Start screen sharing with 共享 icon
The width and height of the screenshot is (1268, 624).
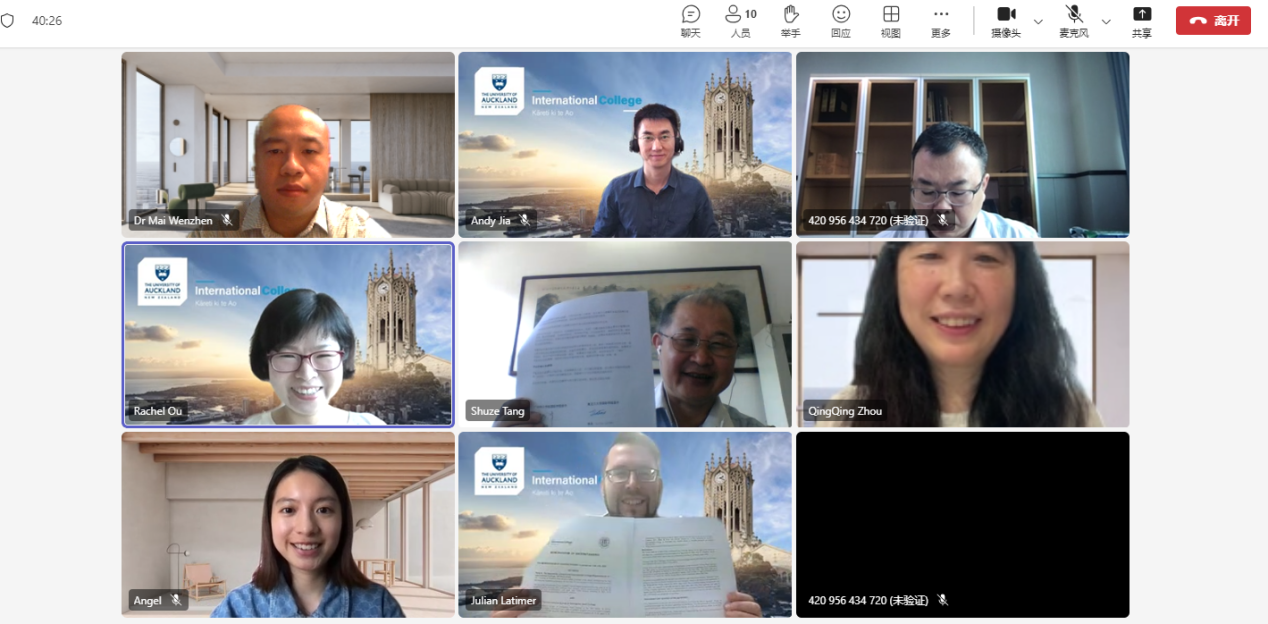1142,20
